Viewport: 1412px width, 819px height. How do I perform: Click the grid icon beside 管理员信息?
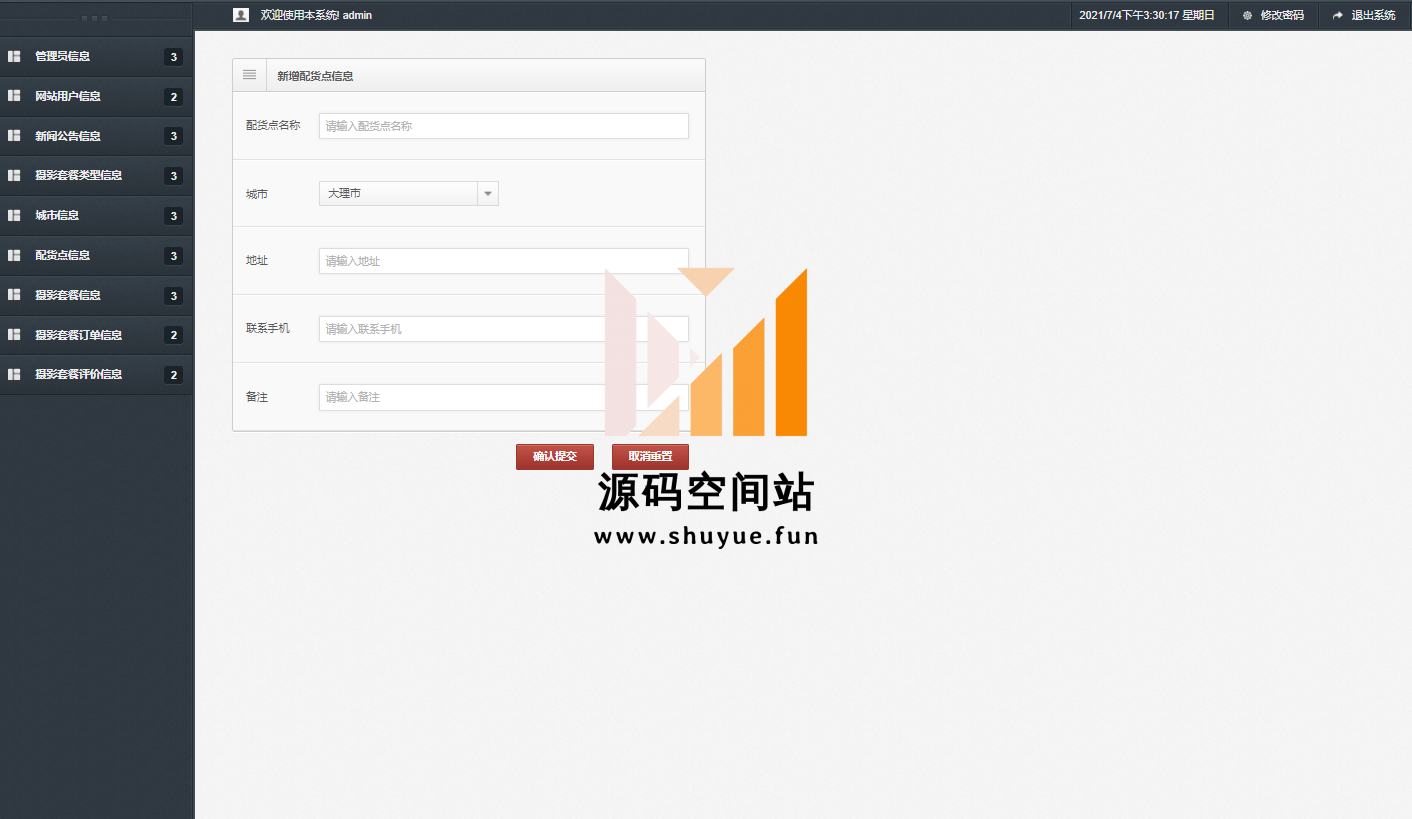pyautogui.click(x=14, y=56)
